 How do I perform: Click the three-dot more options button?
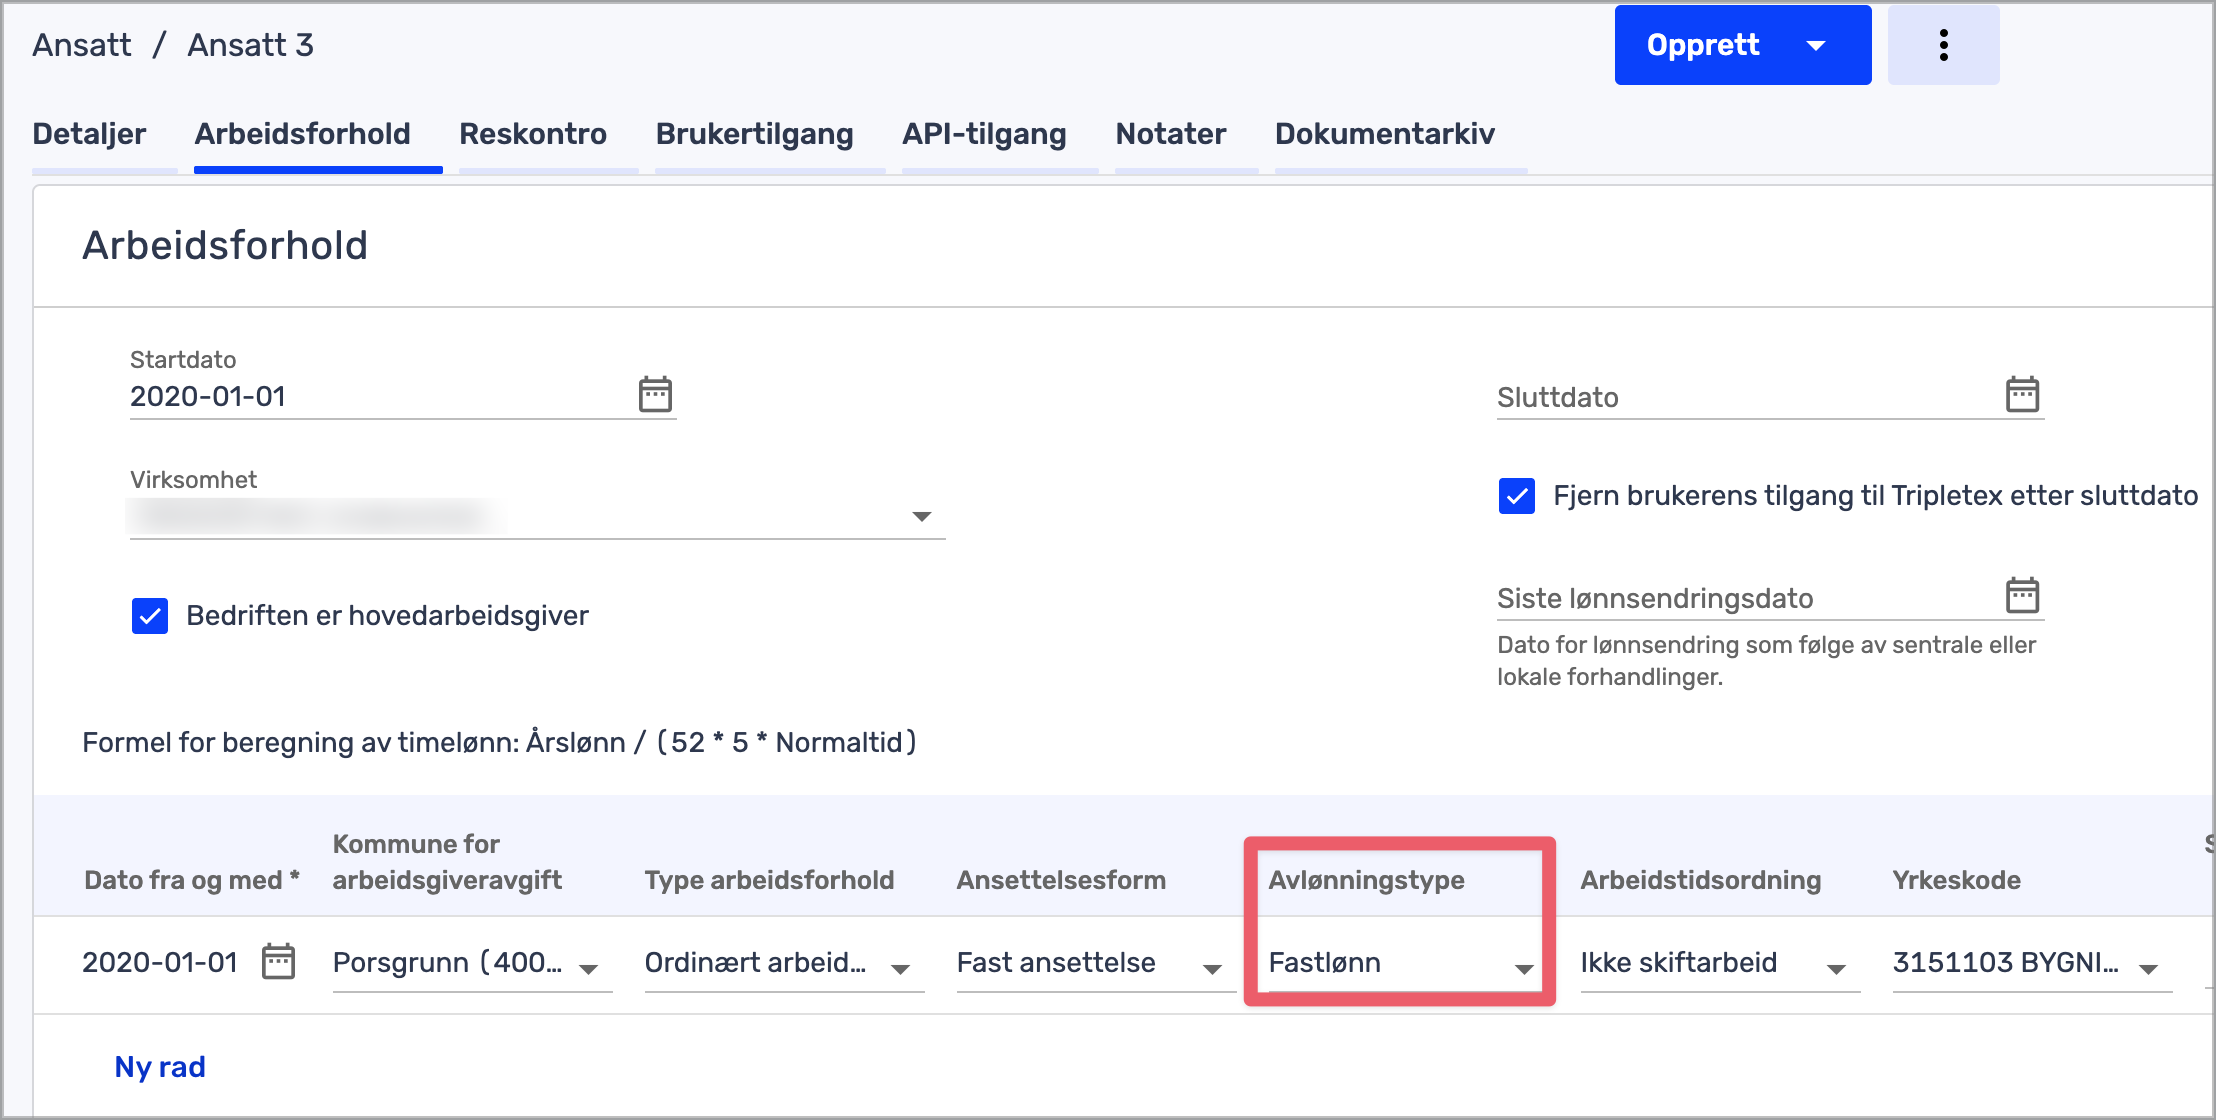[x=1942, y=45]
